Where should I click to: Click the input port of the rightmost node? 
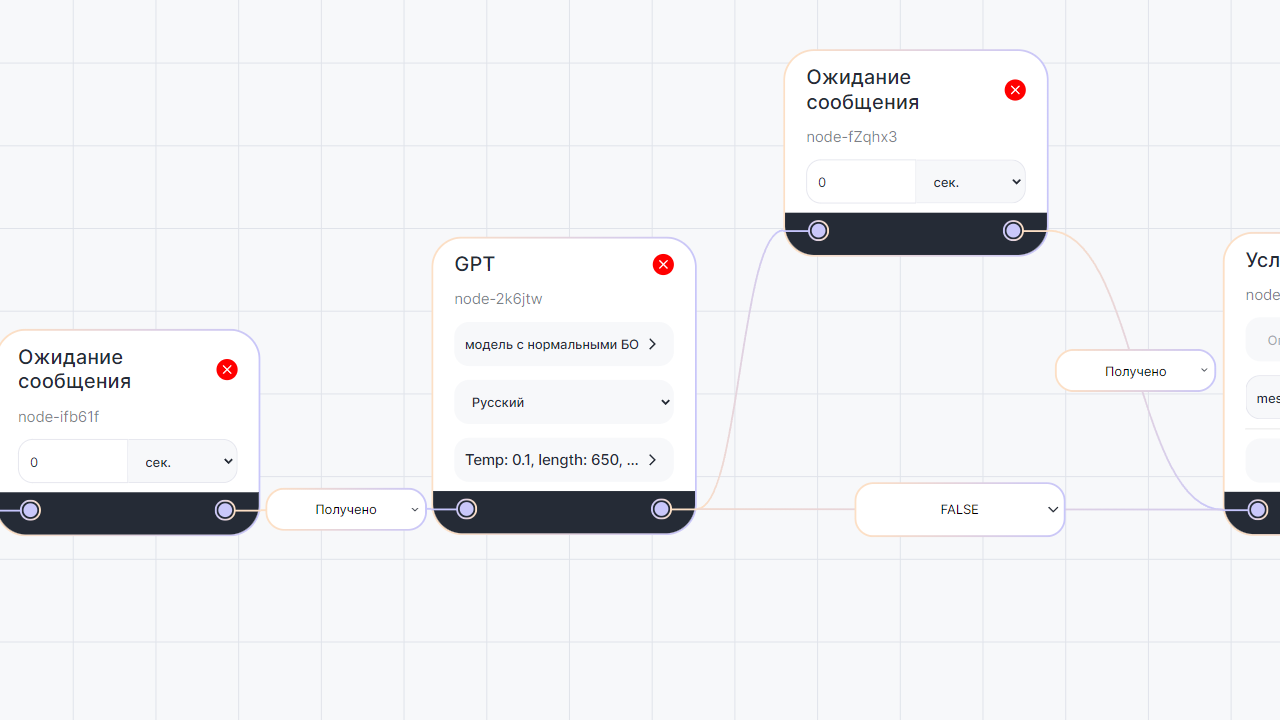[1258, 509]
